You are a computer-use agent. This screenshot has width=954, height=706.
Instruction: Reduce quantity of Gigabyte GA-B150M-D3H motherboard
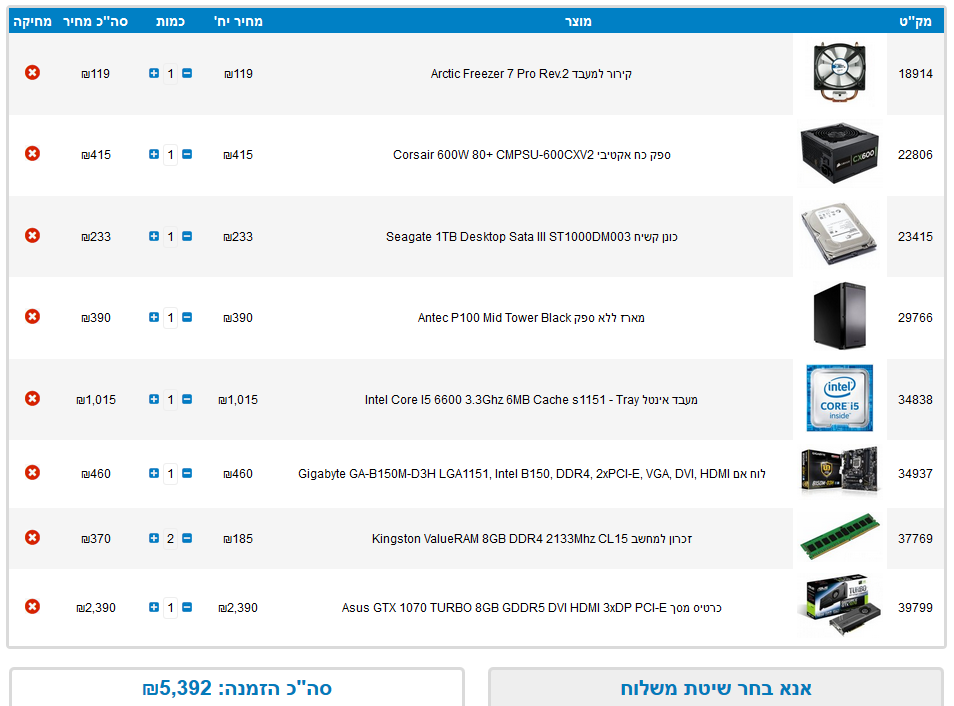point(187,473)
